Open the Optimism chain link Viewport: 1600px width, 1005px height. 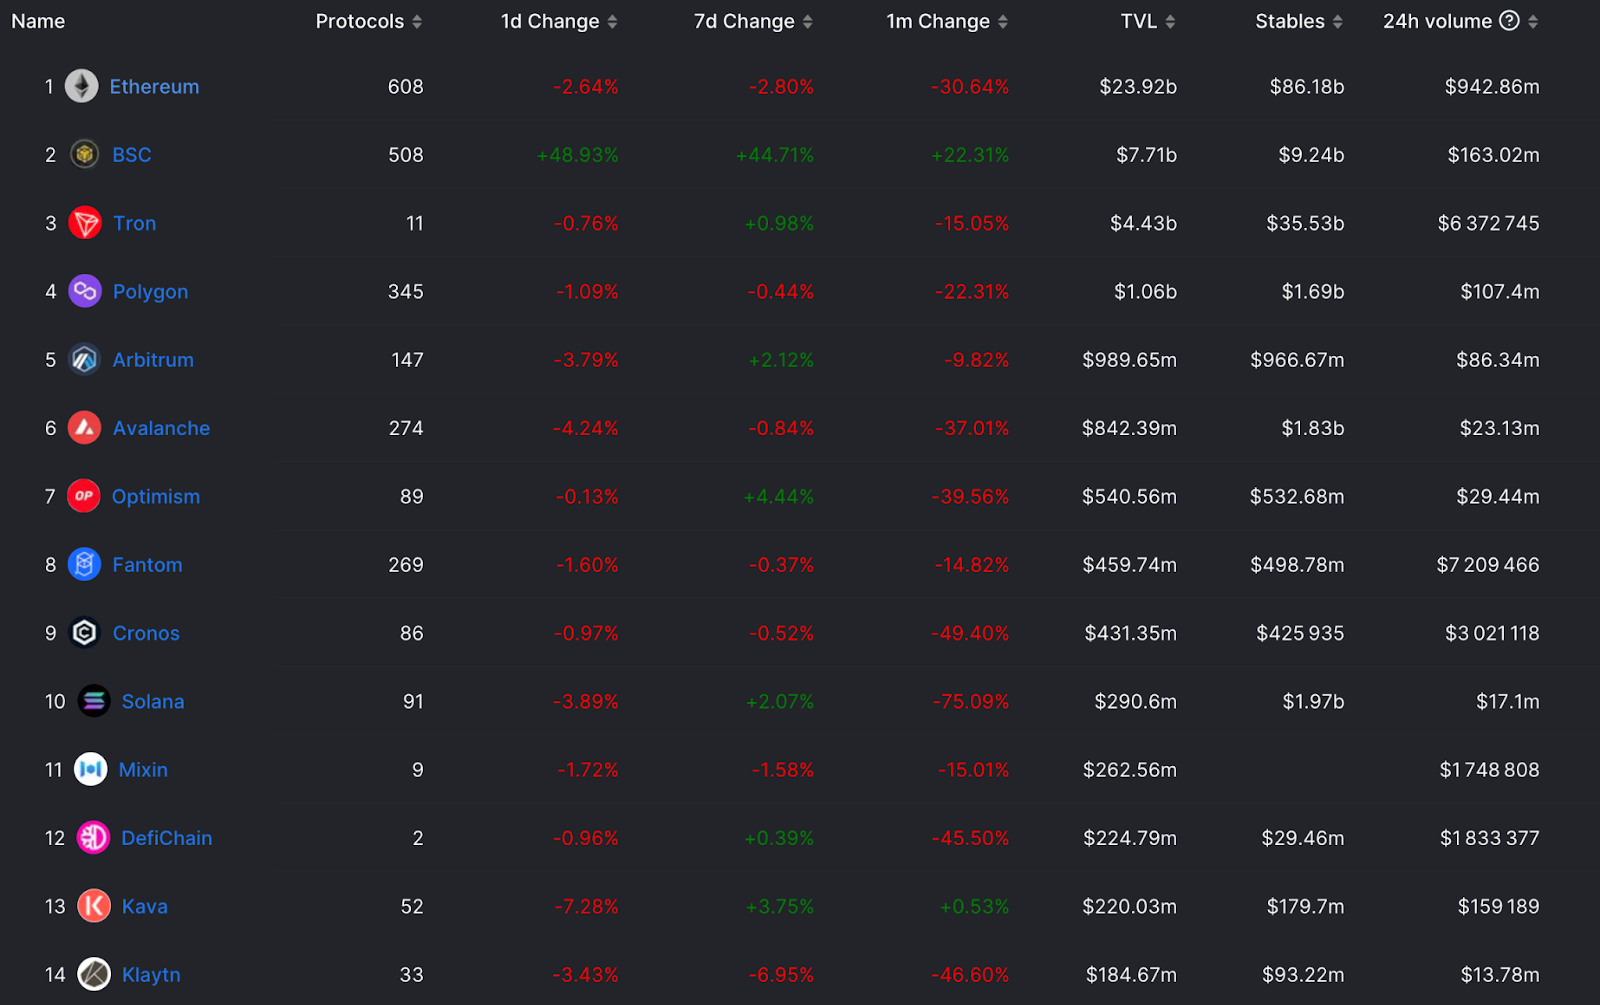(x=155, y=497)
